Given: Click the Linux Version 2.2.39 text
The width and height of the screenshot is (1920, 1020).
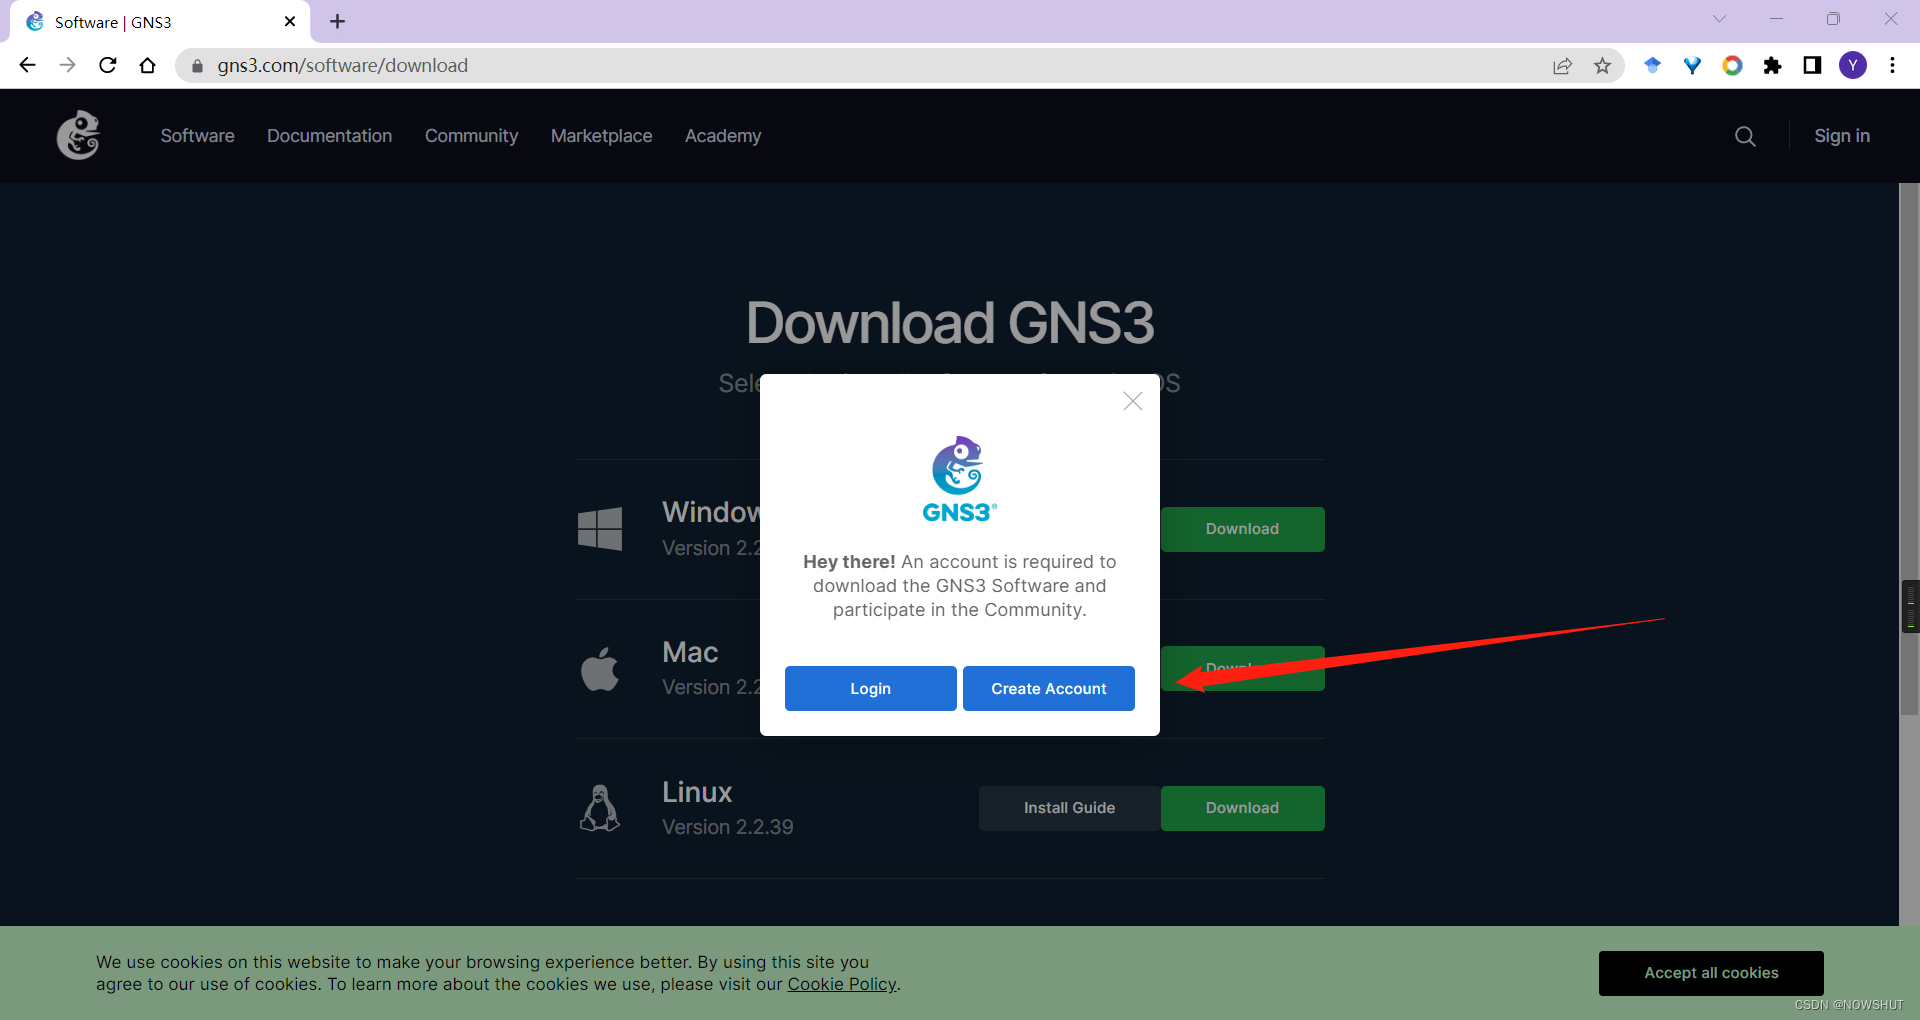Looking at the screenshot, I should [728, 827].
